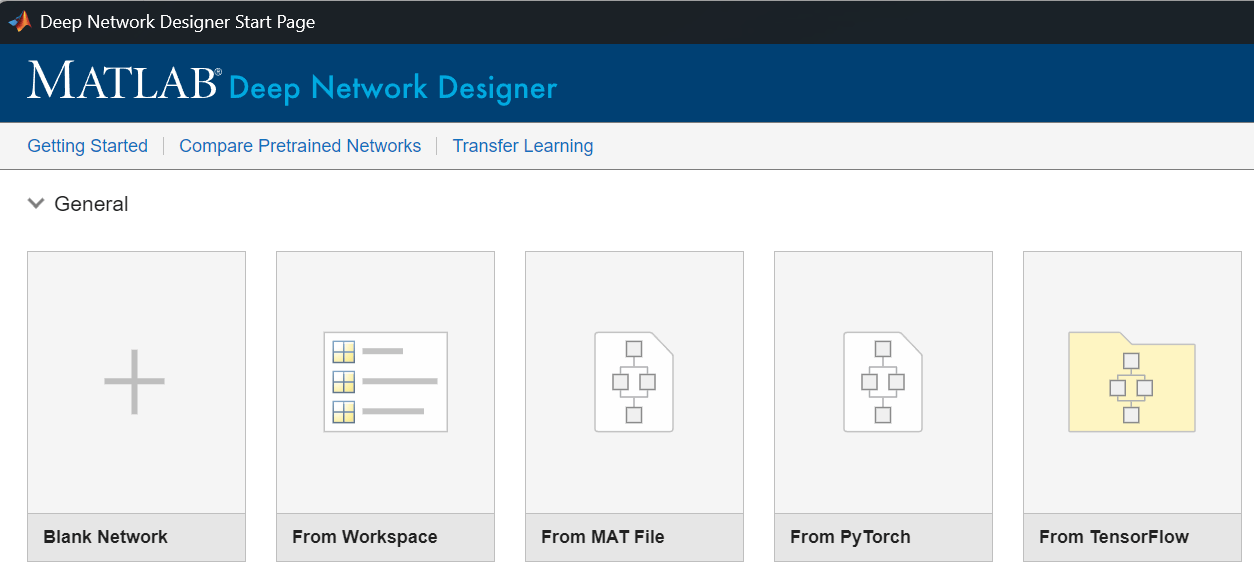Select the From MAT File label

(x=603, y=537)
